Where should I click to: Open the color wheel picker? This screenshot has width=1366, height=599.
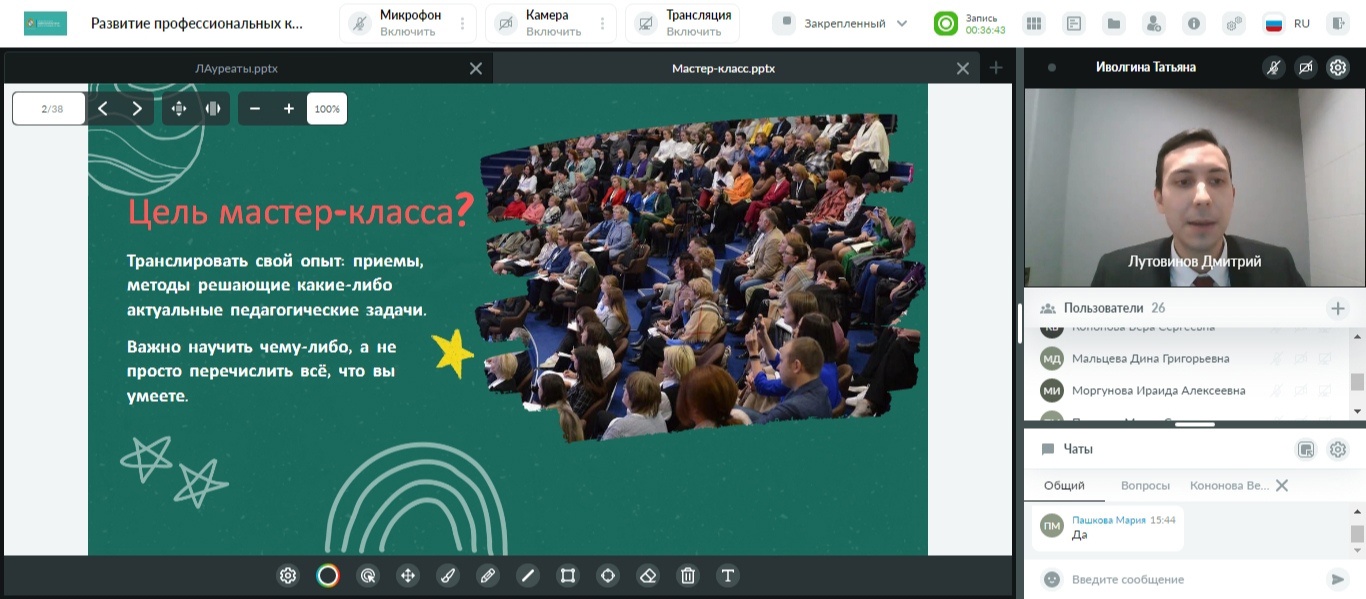coord(328,575)
